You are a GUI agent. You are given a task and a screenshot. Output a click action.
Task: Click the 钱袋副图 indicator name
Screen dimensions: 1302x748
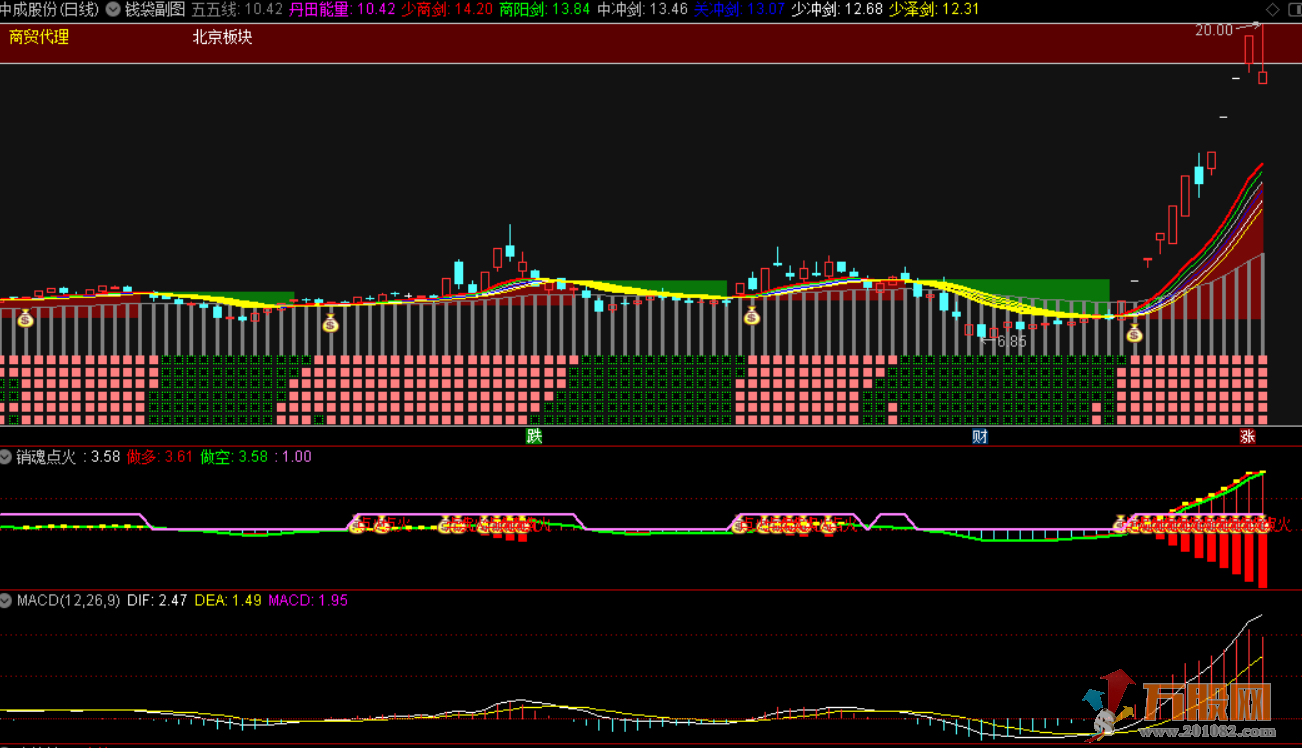[x=155, y=9]
